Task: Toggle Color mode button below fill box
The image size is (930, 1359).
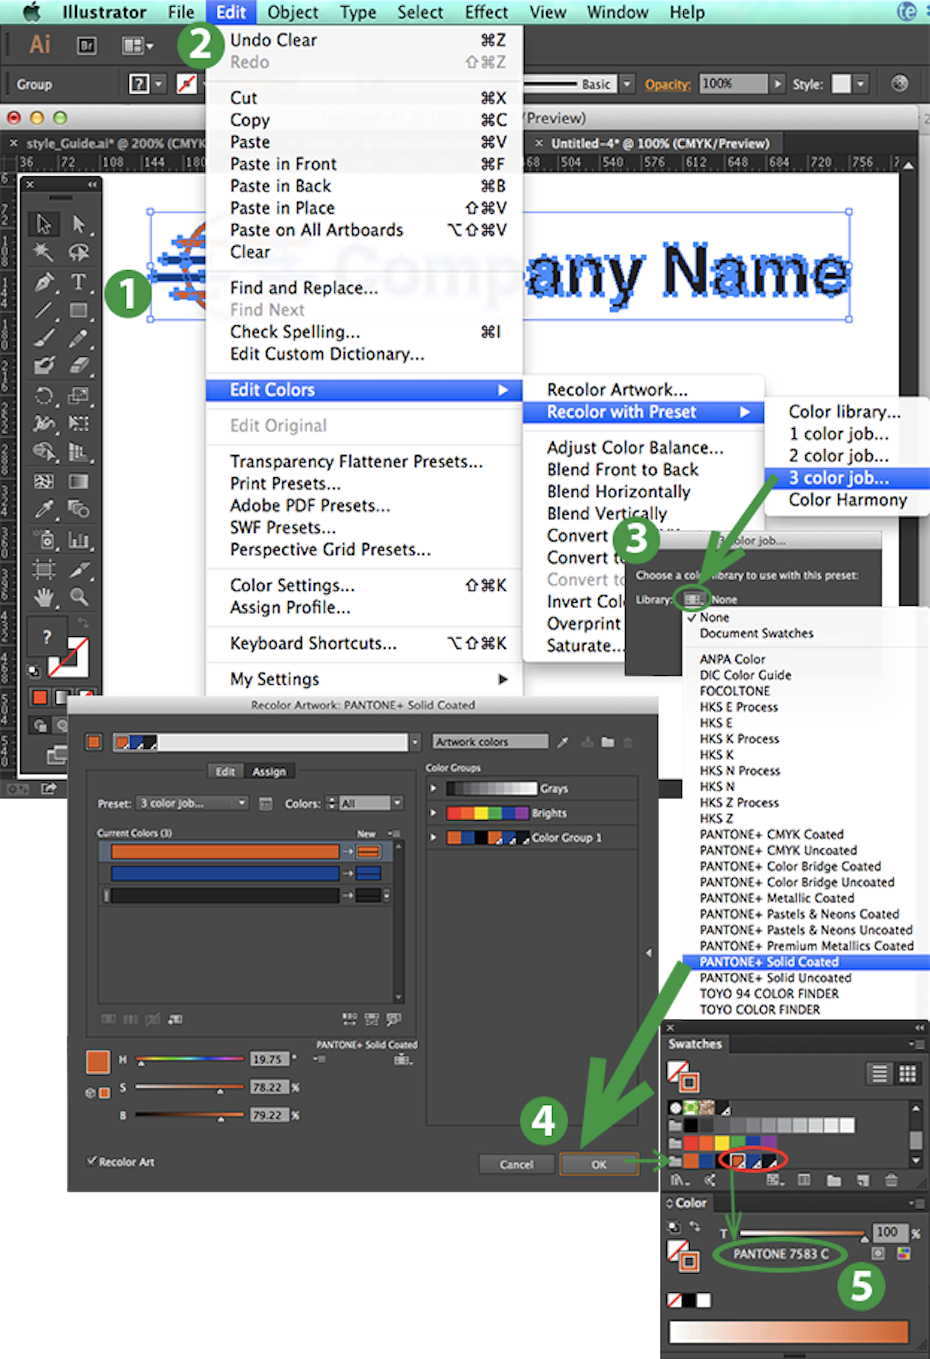Action: 40,696
